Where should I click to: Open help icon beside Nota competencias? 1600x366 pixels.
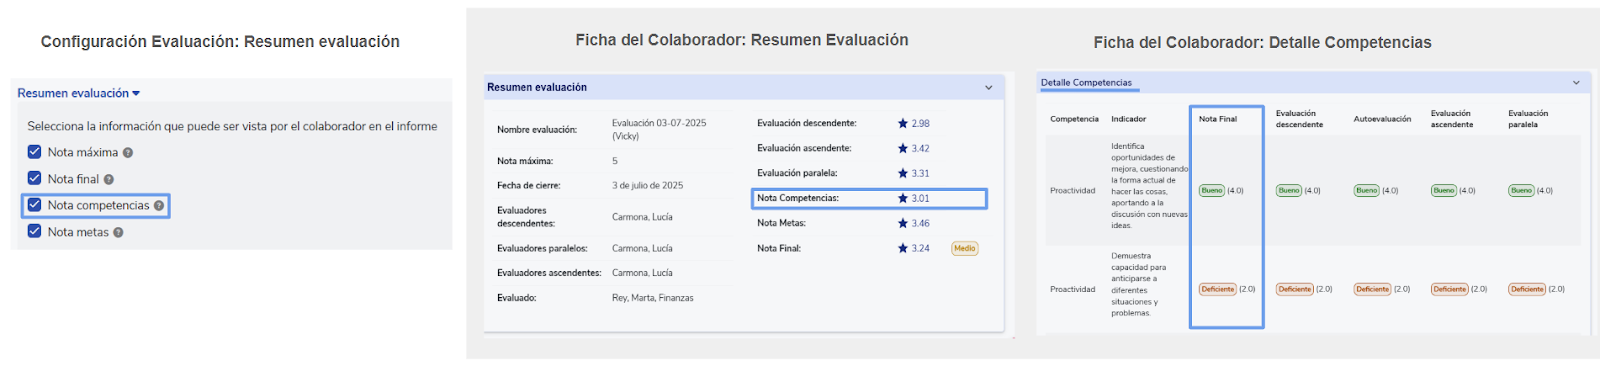159,206
